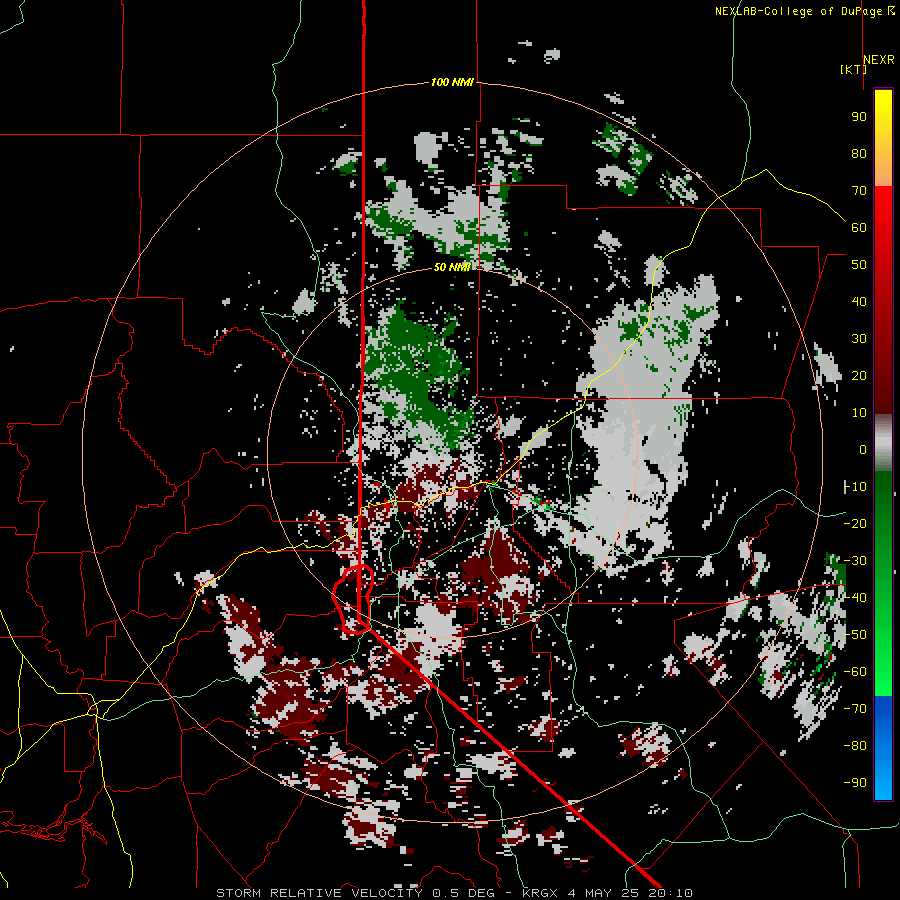Click the 90 value on the velocity scale
The image size is (900, 900).
[x=859, y=117]
